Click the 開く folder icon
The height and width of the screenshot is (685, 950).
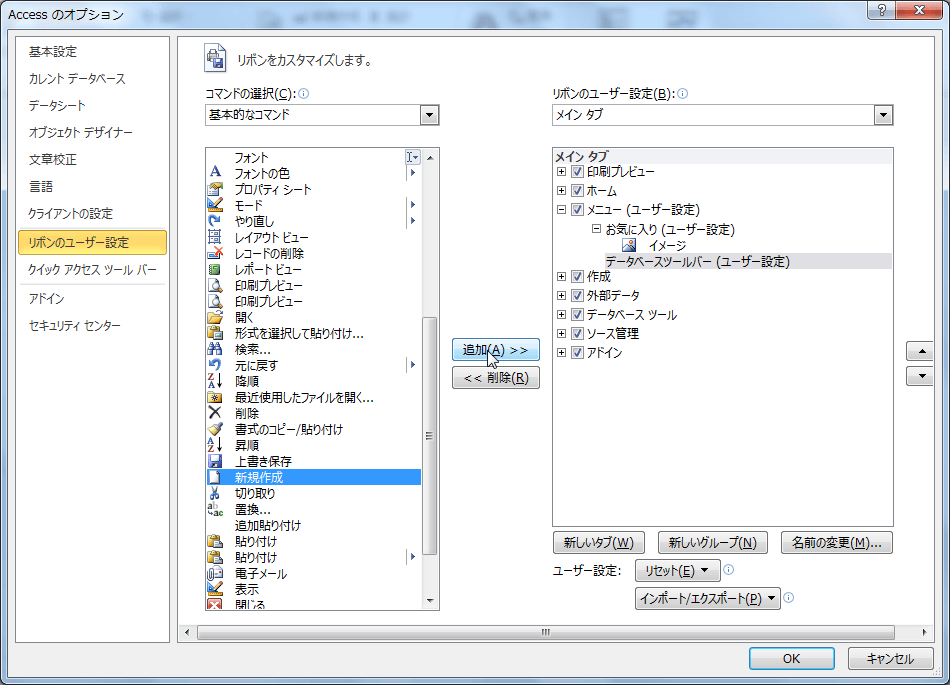pos(215,317)
